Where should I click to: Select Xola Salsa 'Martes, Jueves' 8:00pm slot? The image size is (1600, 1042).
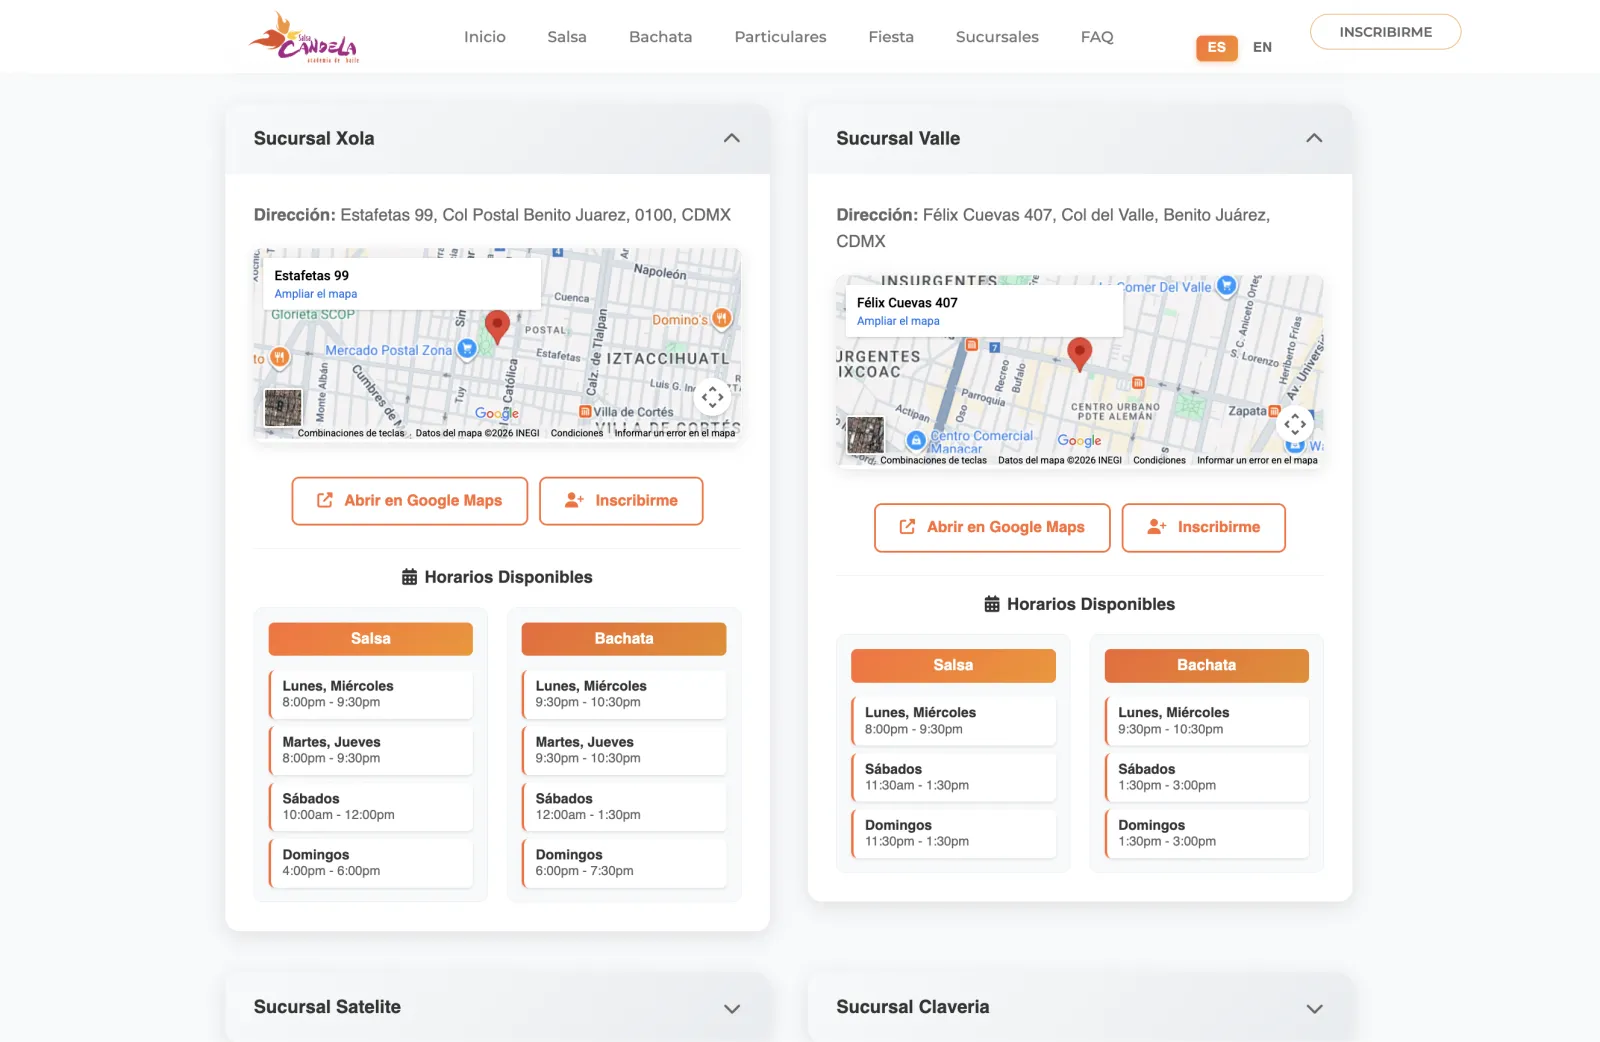click(x=370, y=750)
